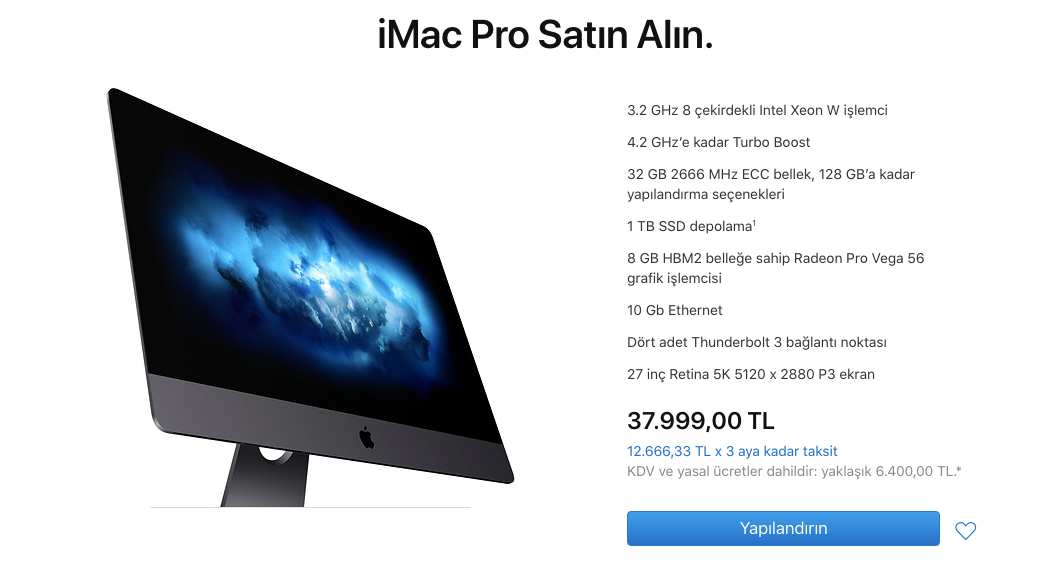Click the Radeon Pro Vega 56 spec line
Viewport: 1060px width, 564px height.
(x=775, y=268)
